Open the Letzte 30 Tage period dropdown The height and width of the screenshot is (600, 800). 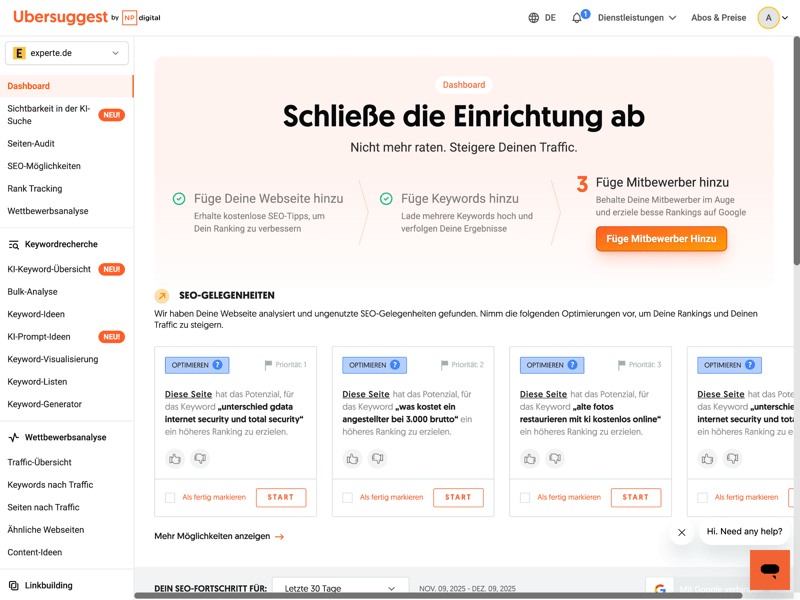click(x=340, y=588)
